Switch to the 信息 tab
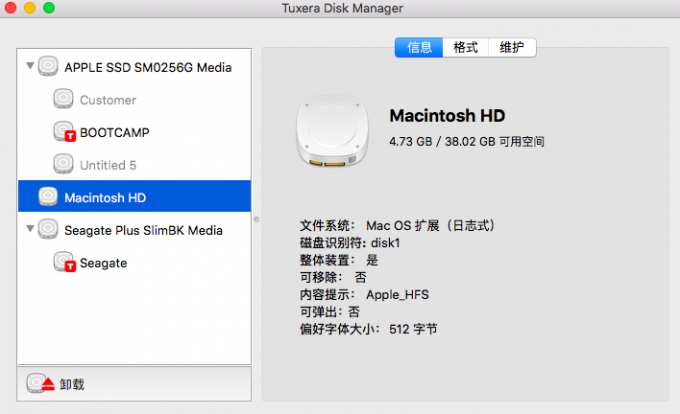The height and width of the screenshot is (414, 680). click(419, 47)
